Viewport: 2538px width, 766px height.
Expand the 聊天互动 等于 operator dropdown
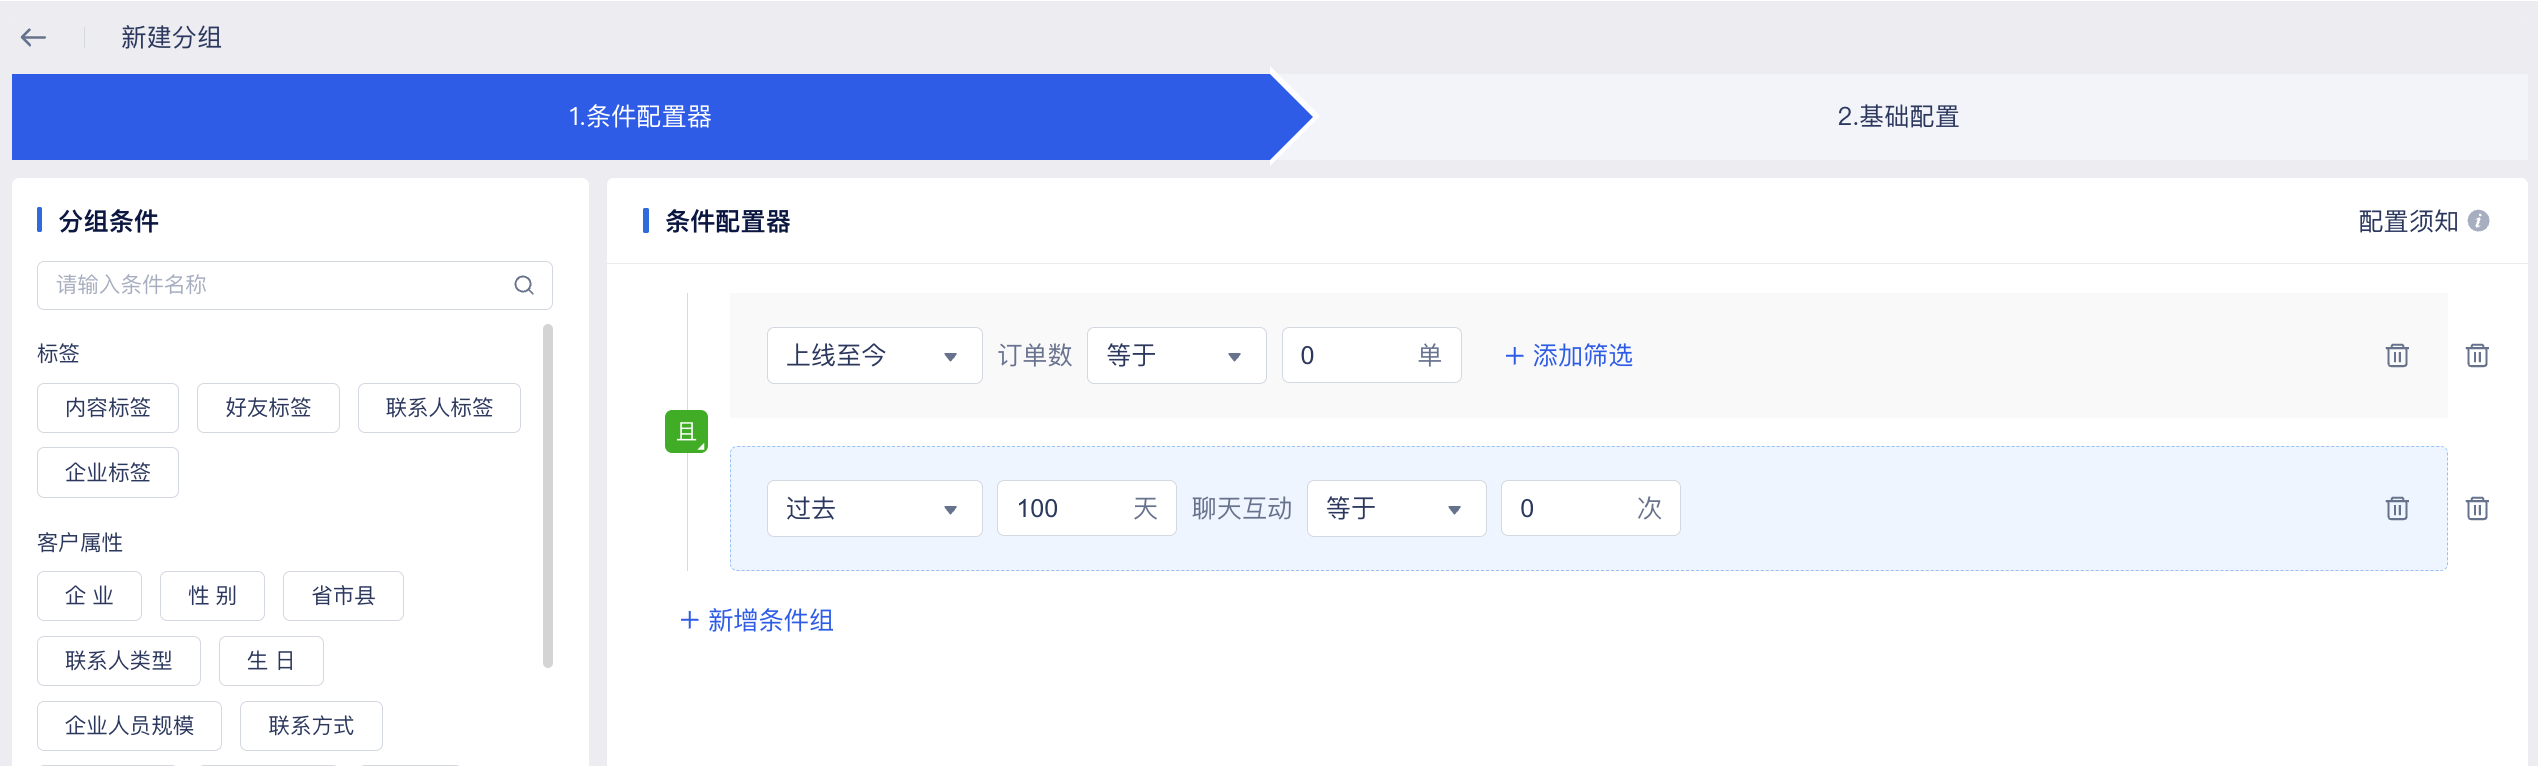click(1395, 509)
